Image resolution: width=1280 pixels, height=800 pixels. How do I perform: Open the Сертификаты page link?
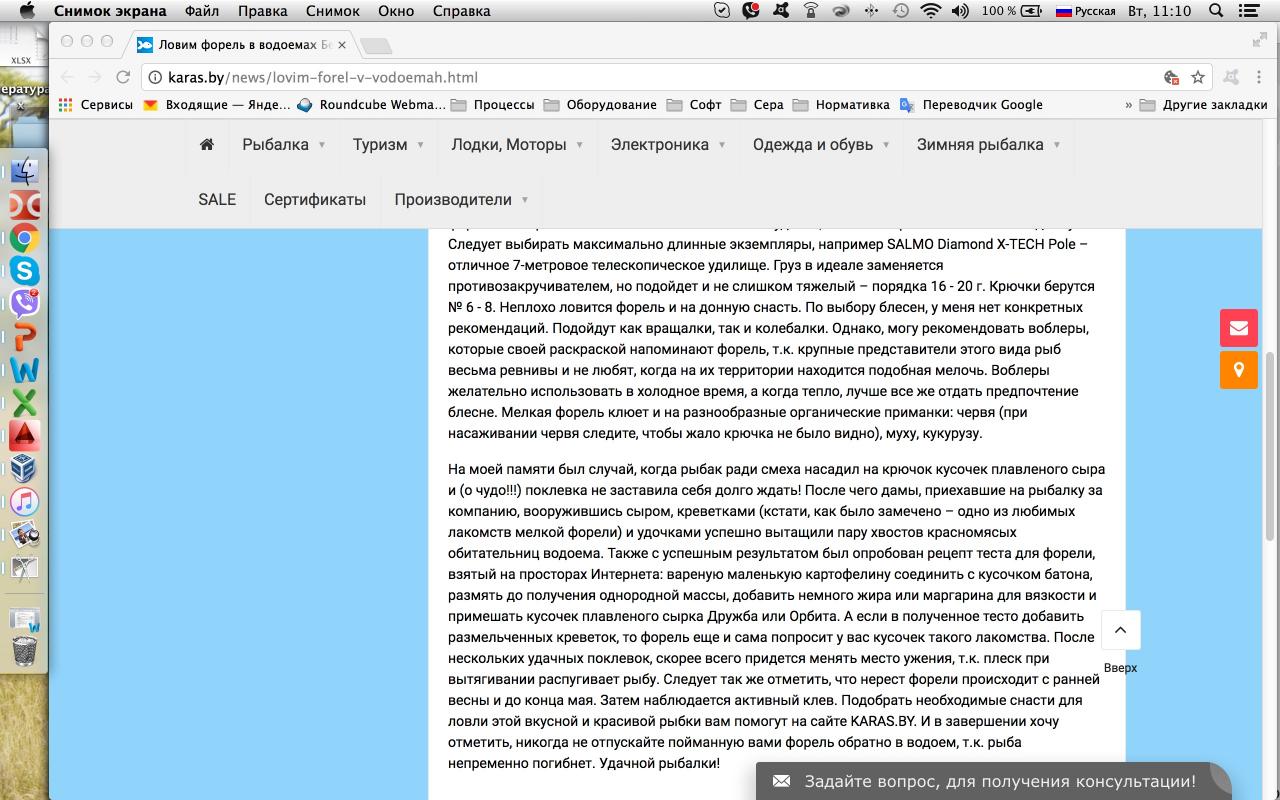[315, 199]
